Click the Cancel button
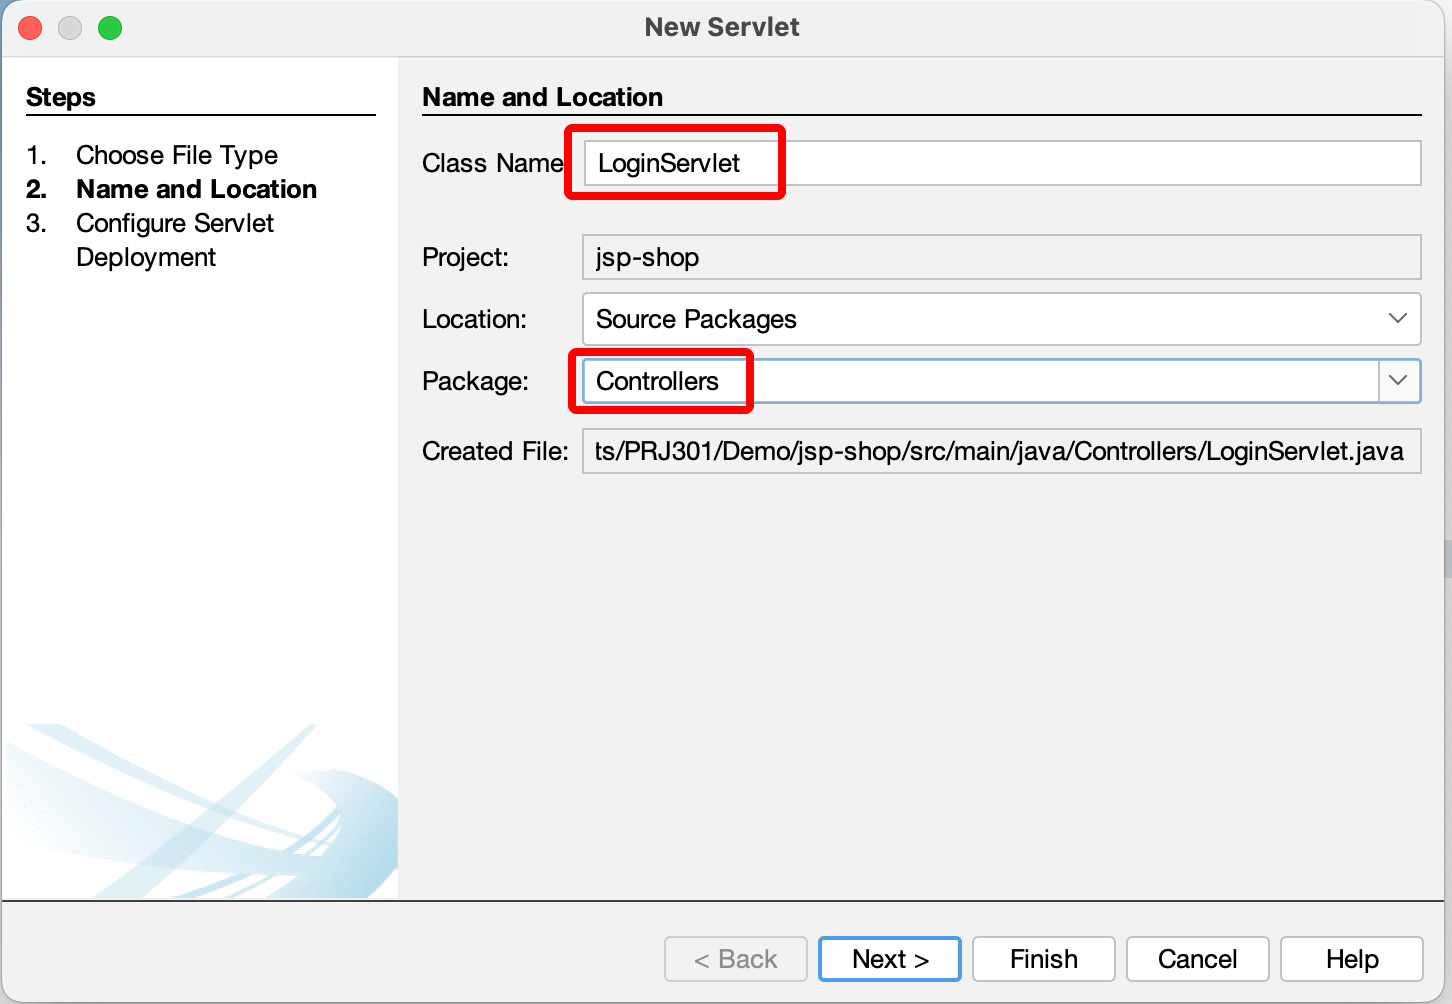This screenshot has width=1452, height=1004. pos(1198,959)
